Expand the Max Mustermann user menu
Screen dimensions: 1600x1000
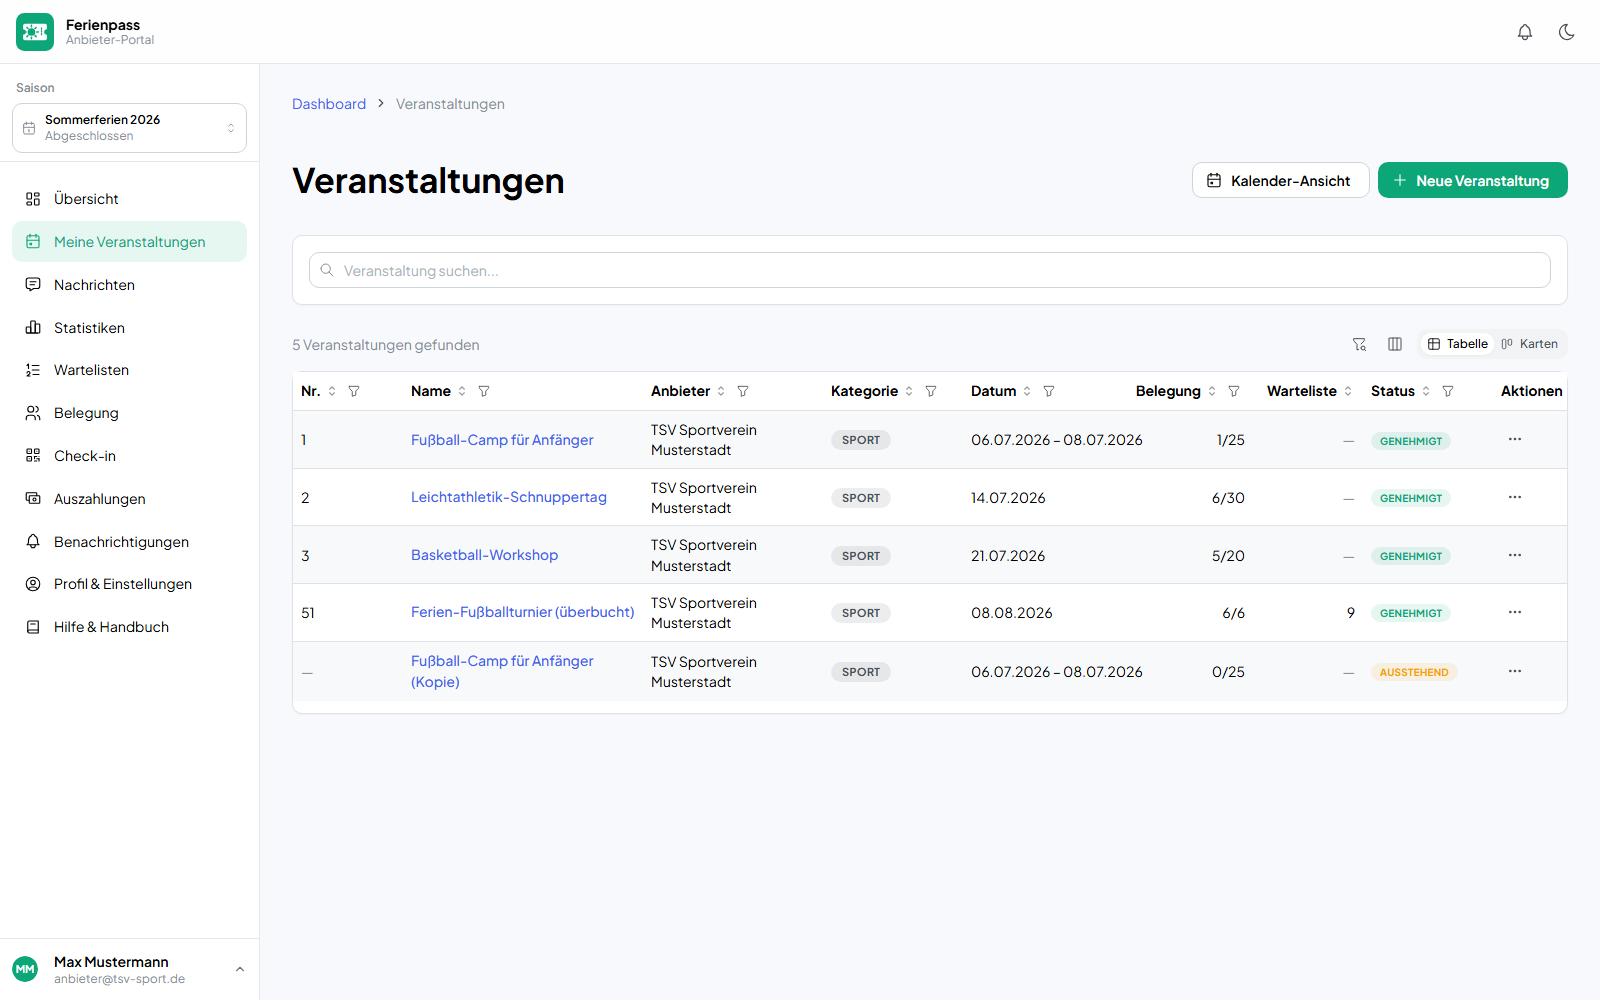pos(129,969)
